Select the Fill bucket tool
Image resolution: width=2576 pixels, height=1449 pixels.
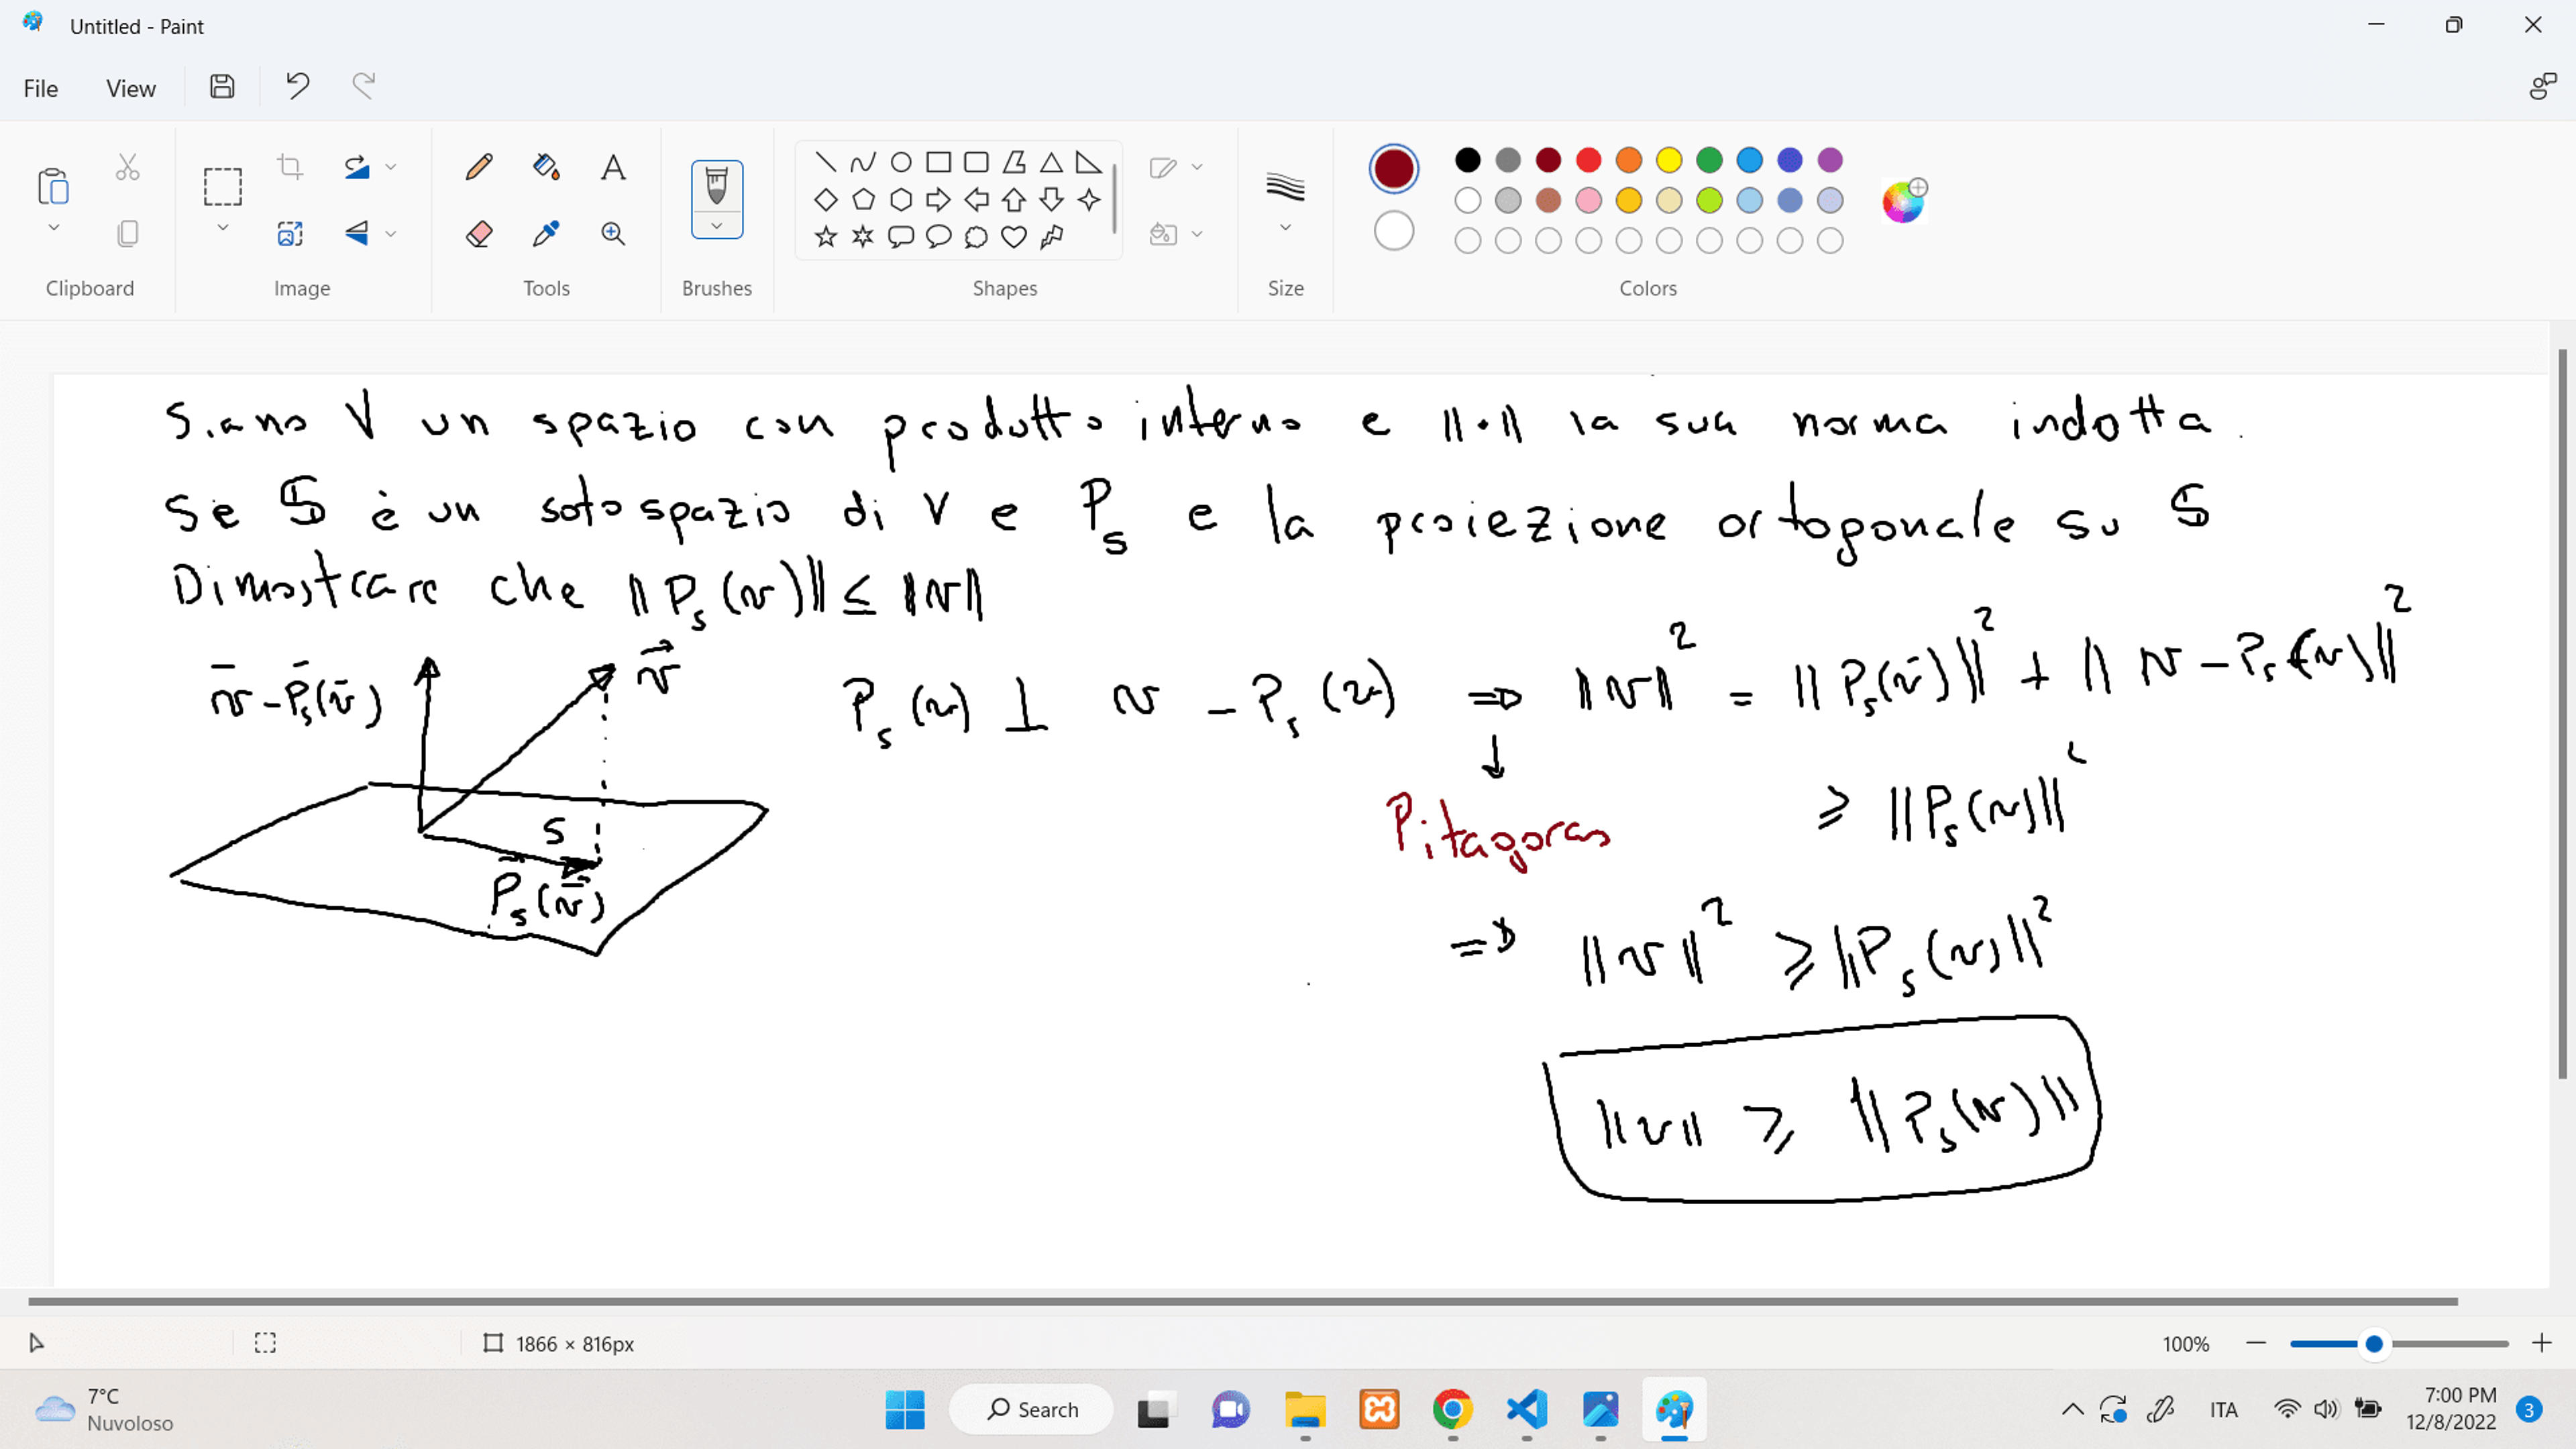546,166
